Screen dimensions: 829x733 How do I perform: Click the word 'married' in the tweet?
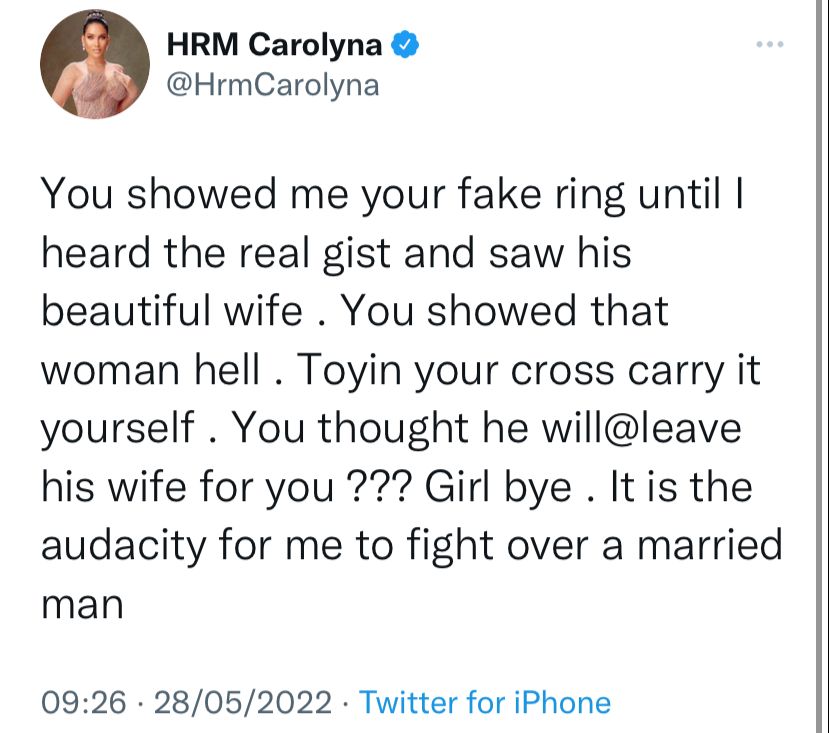(x=710, y=546)
